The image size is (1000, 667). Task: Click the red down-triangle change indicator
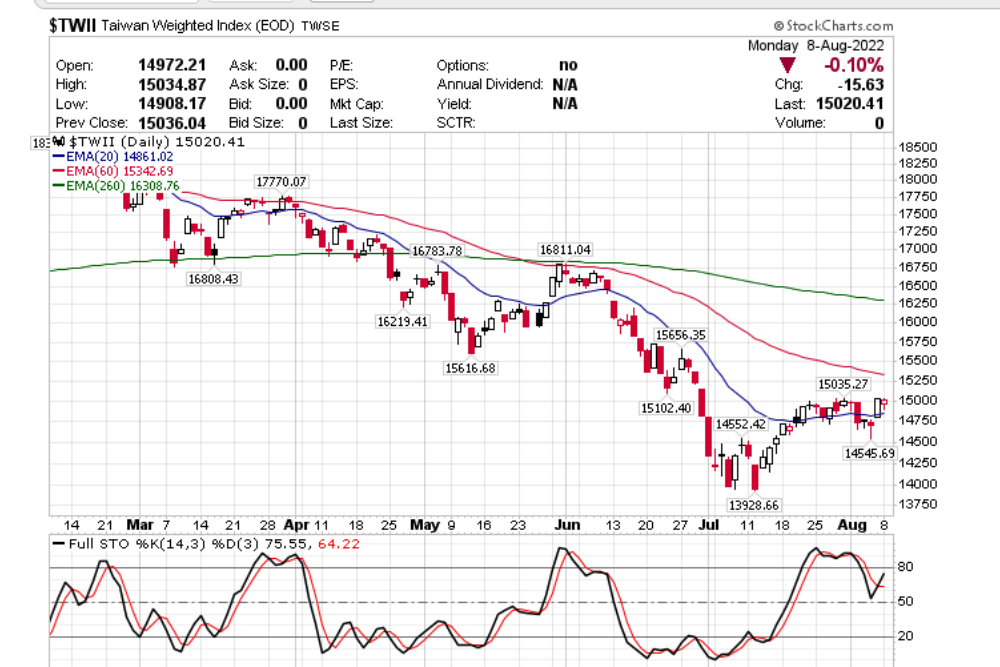(788, 65)
